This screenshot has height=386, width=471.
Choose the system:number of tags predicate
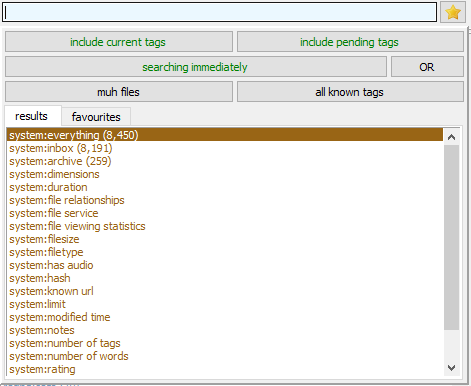(x=65, y=343)
